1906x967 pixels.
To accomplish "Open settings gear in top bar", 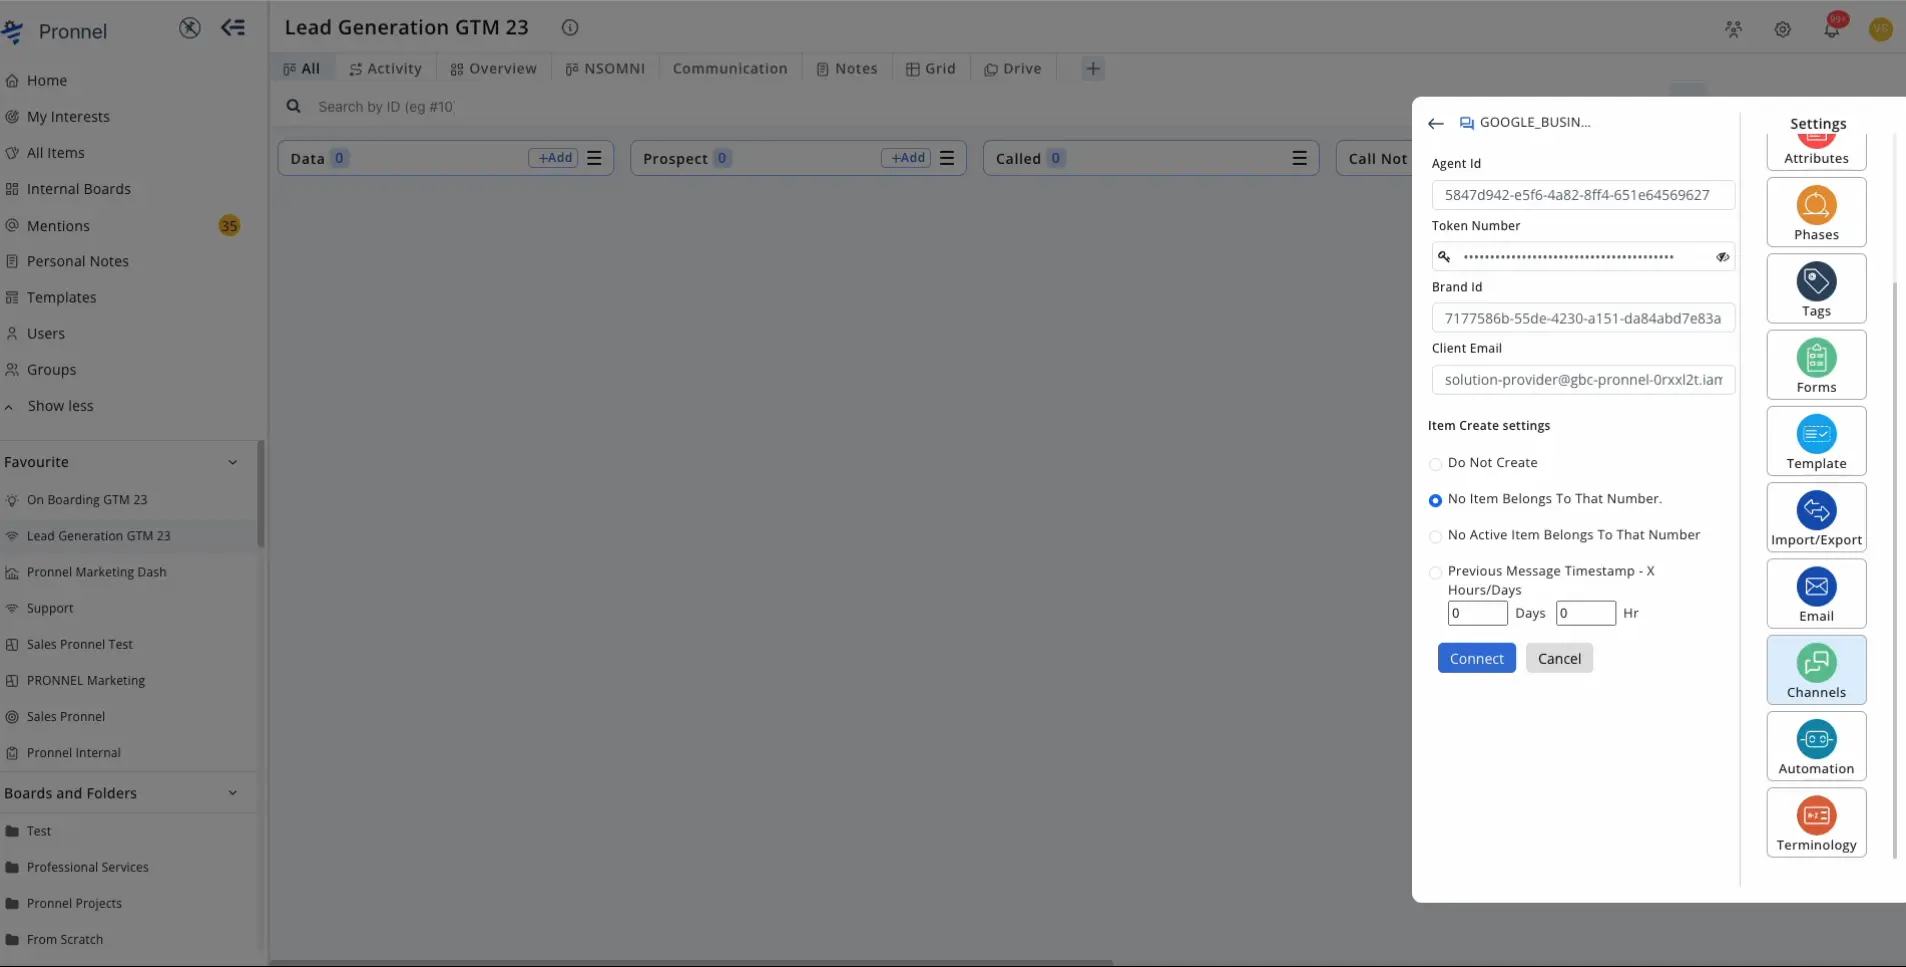I will [1782, 29].
